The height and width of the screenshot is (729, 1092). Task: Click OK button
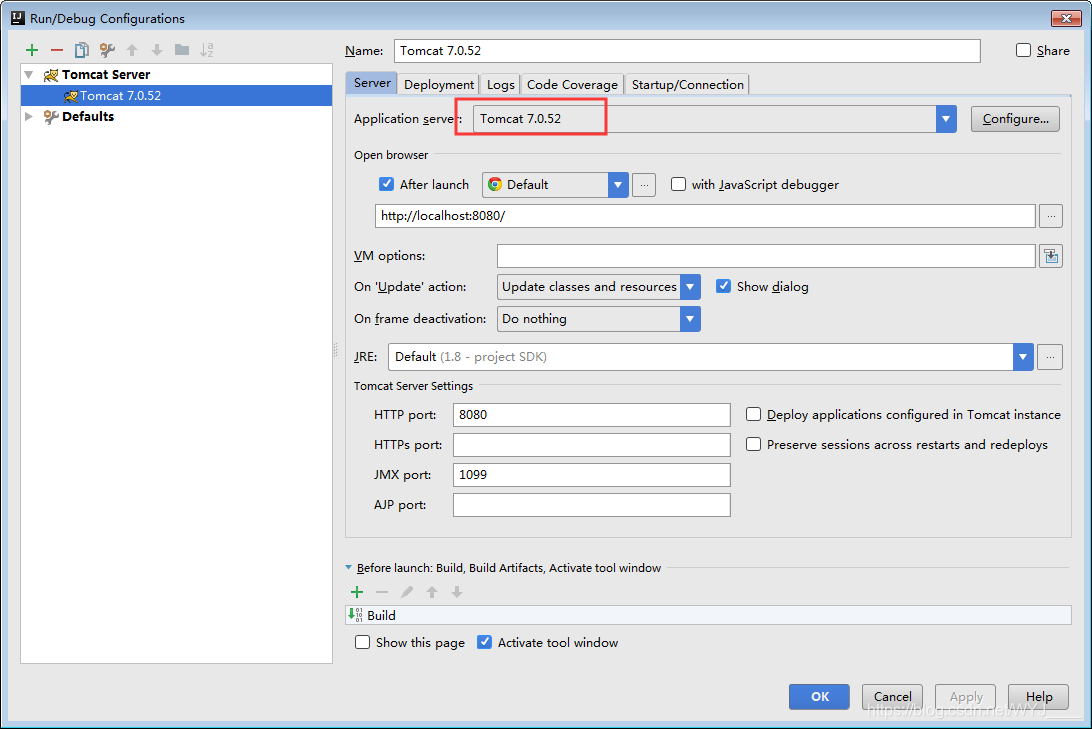(820, 696)
